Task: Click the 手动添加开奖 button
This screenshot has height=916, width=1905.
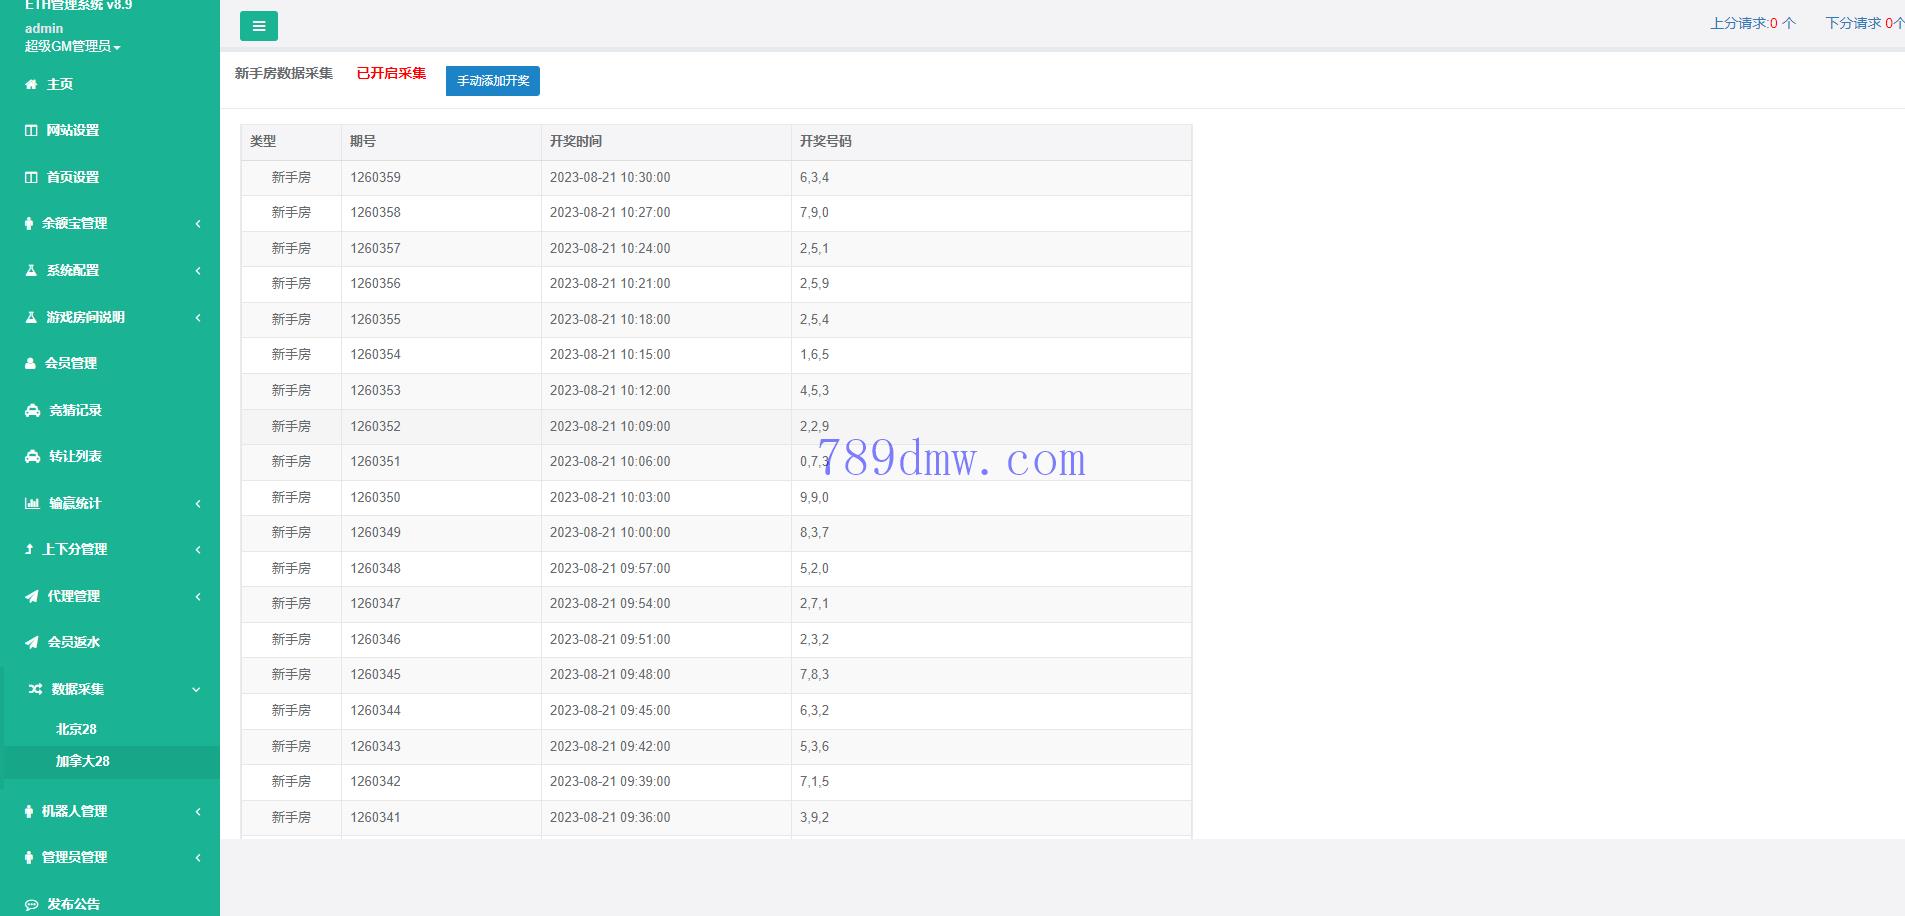Action: 493,81
